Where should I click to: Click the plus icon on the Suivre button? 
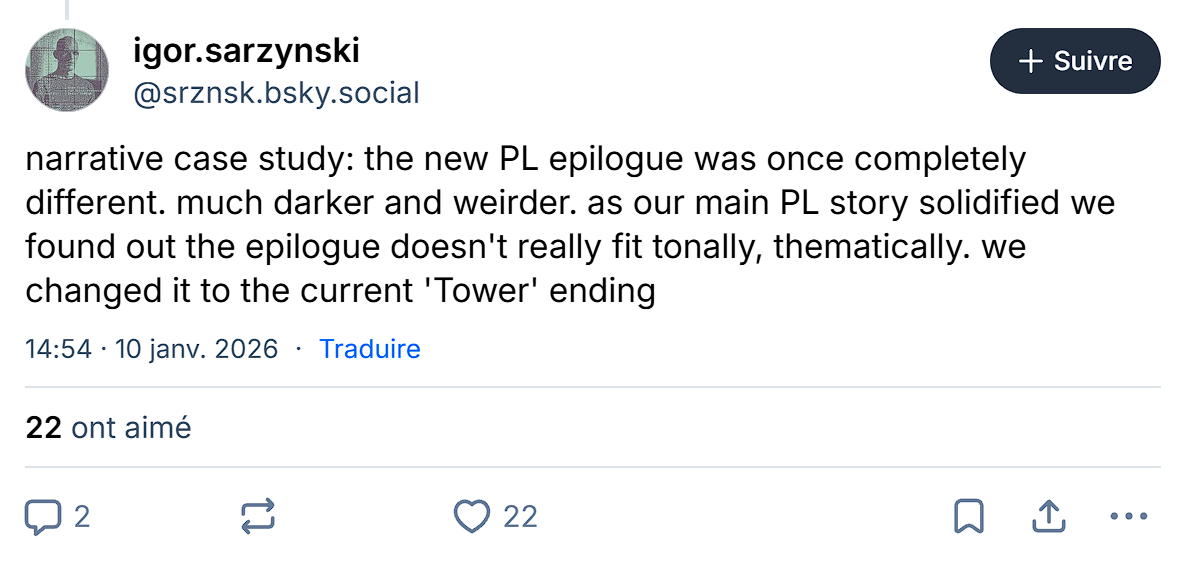1030,61
